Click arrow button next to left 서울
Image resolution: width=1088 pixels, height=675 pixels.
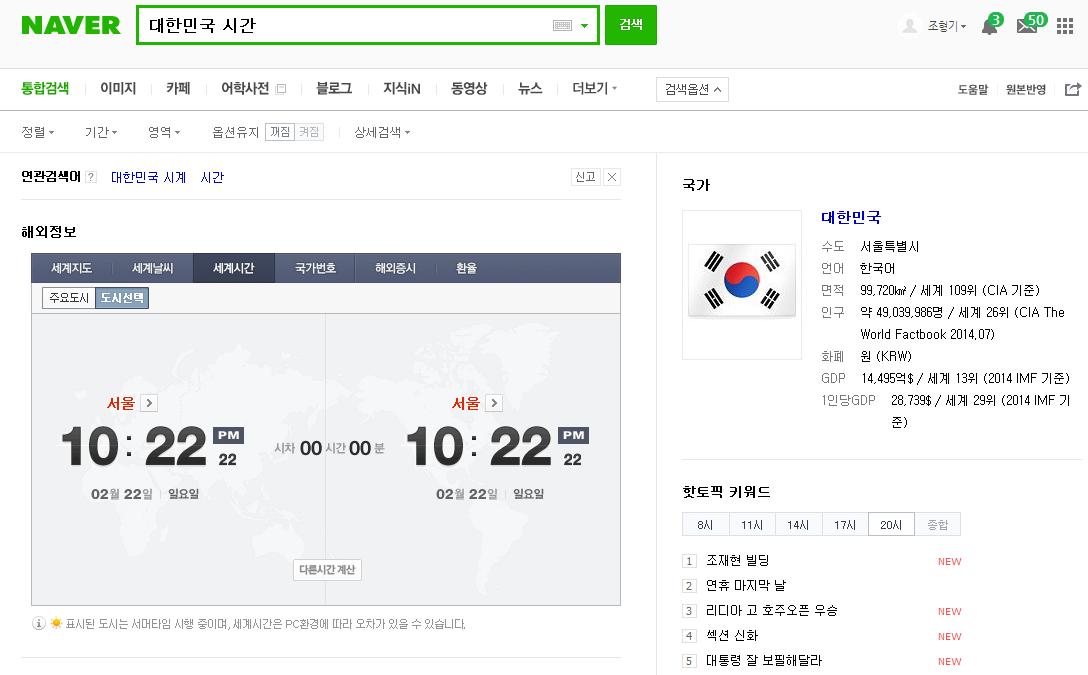pos(149,403)
